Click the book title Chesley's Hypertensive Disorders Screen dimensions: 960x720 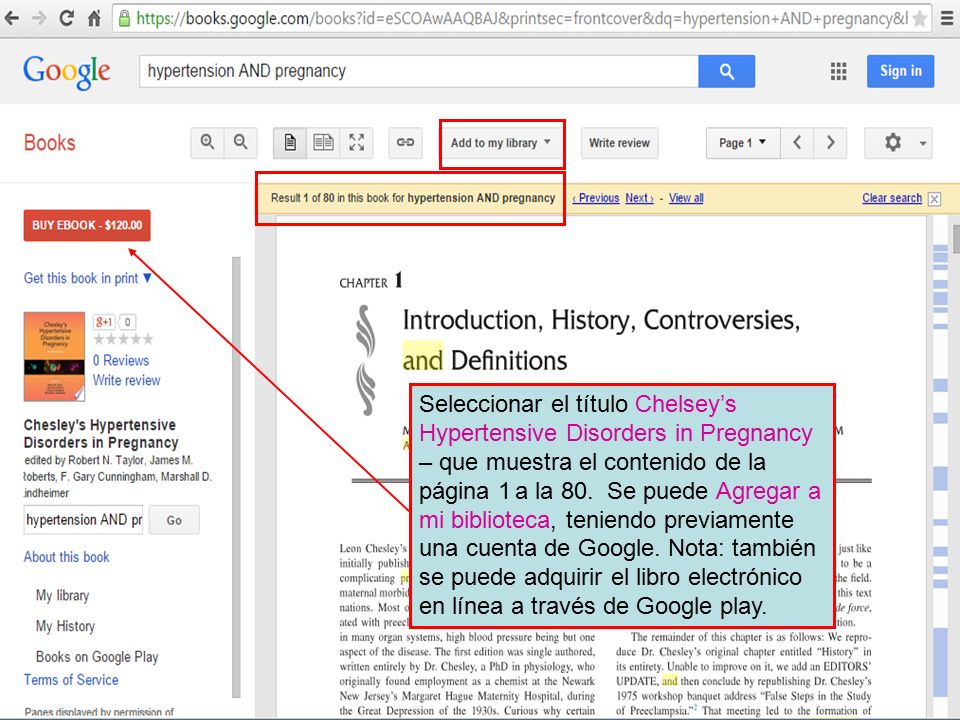pos(101,433)
